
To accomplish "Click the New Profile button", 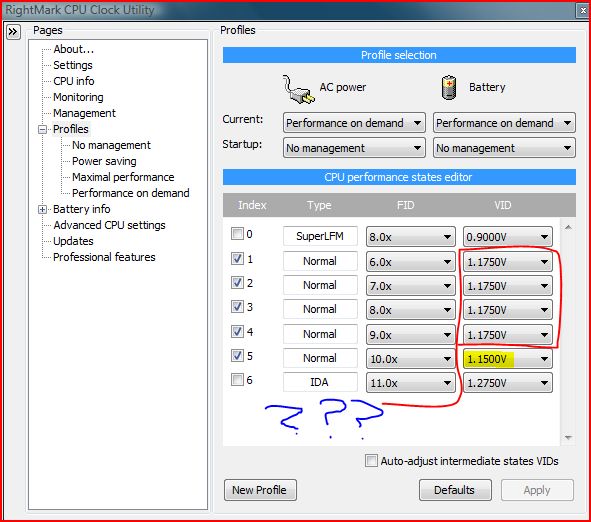I will [260, 490].
